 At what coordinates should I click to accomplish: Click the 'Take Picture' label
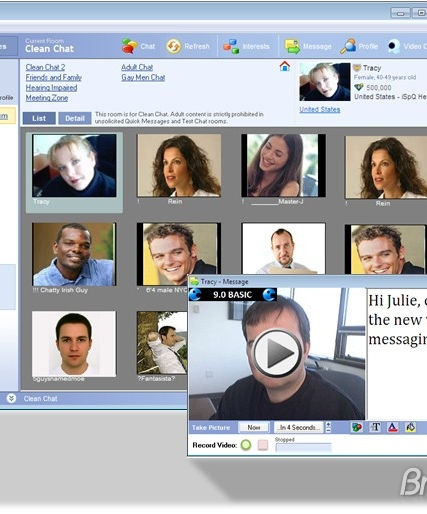coord(211,428)
